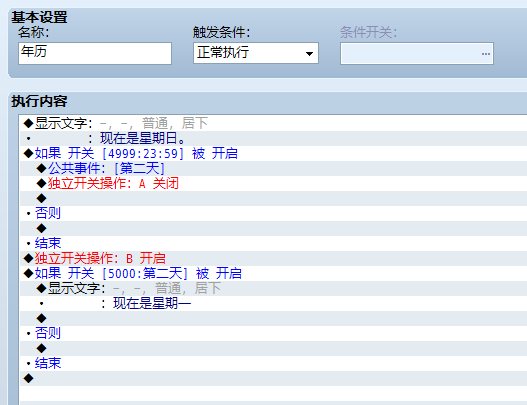The image size is (527, 405).
Task: Click the 条件开关 ellipsis field
Action: pos(417,53)
